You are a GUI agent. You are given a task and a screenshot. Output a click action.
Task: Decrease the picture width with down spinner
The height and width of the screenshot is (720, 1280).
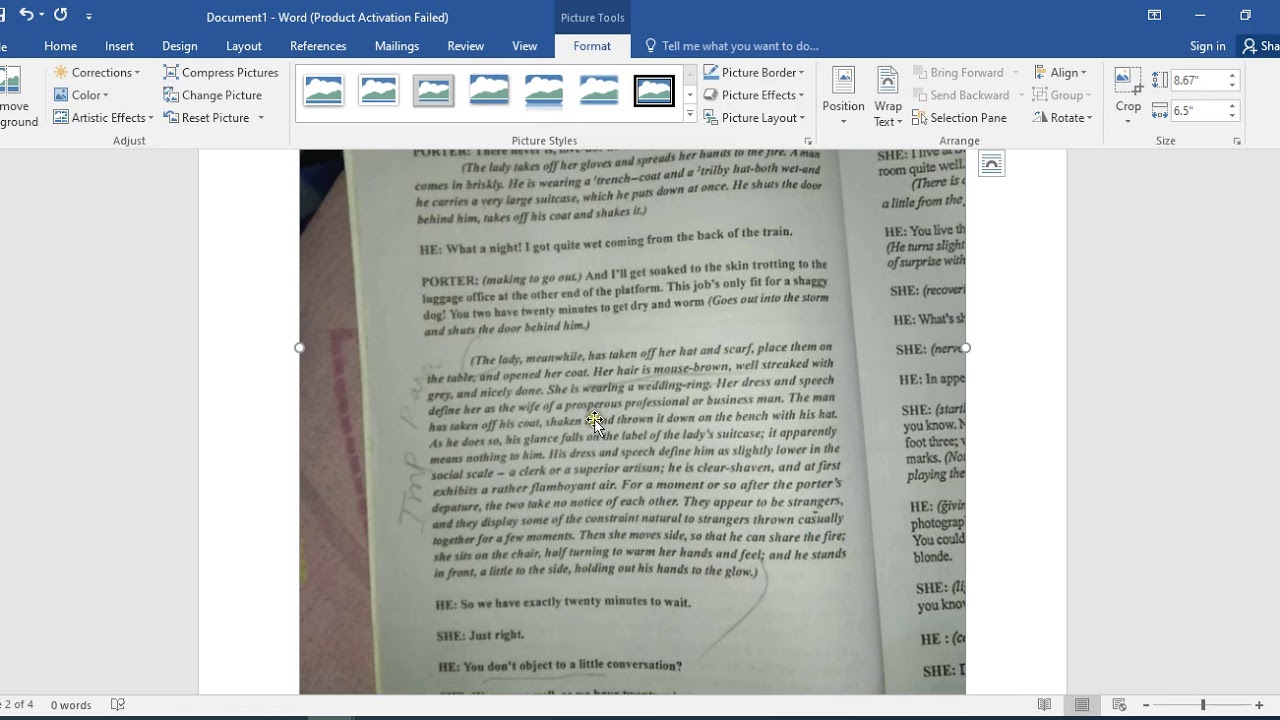coord(1232,115)
